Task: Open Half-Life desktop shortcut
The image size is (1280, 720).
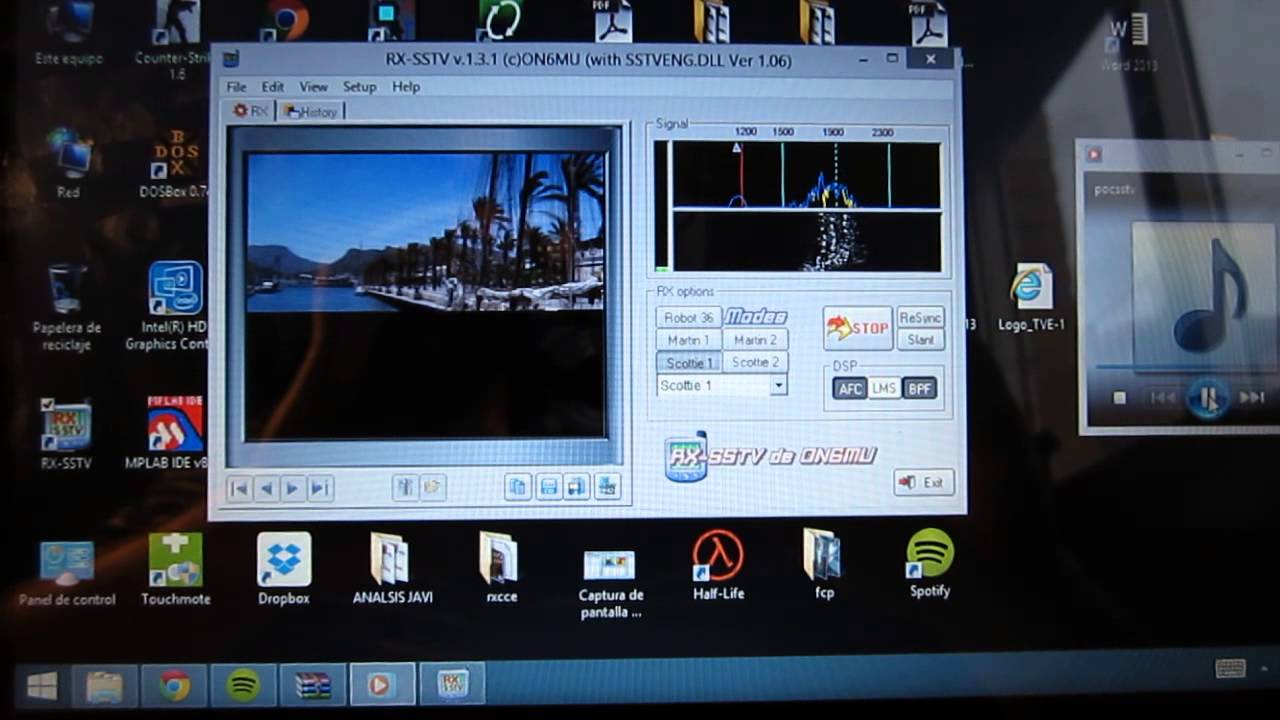Action: point(718,565)
